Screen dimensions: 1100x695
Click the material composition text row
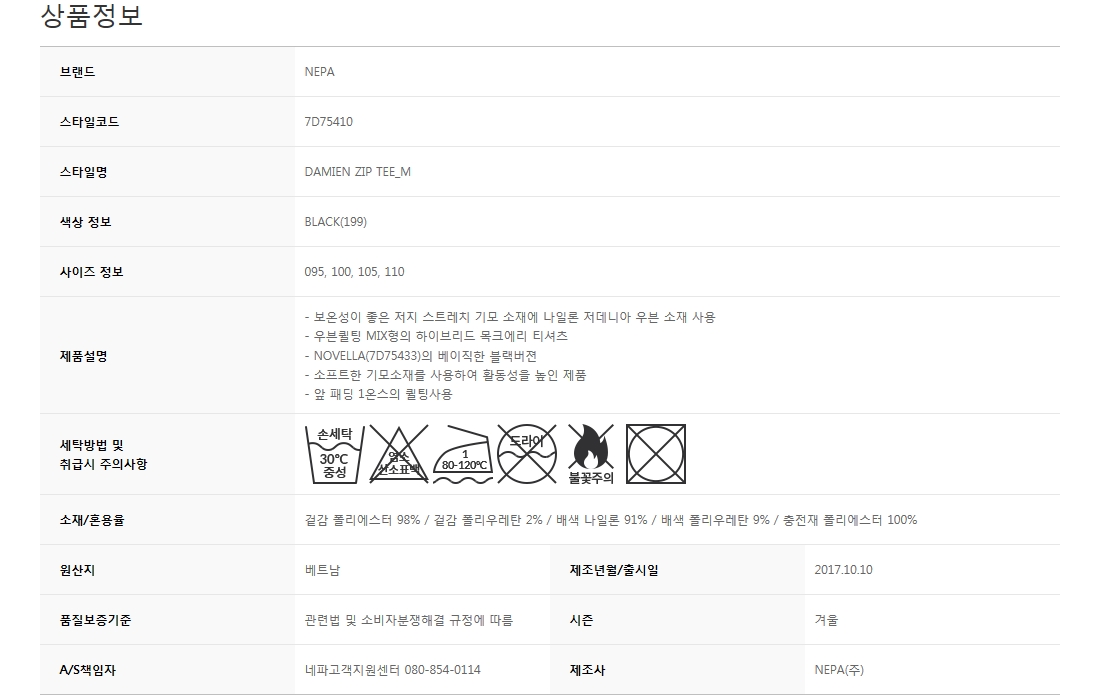(611, 520)
